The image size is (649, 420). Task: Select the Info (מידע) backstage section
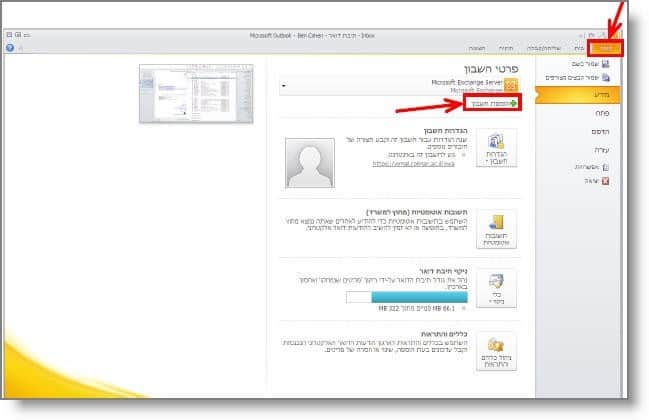coord(578,95)
